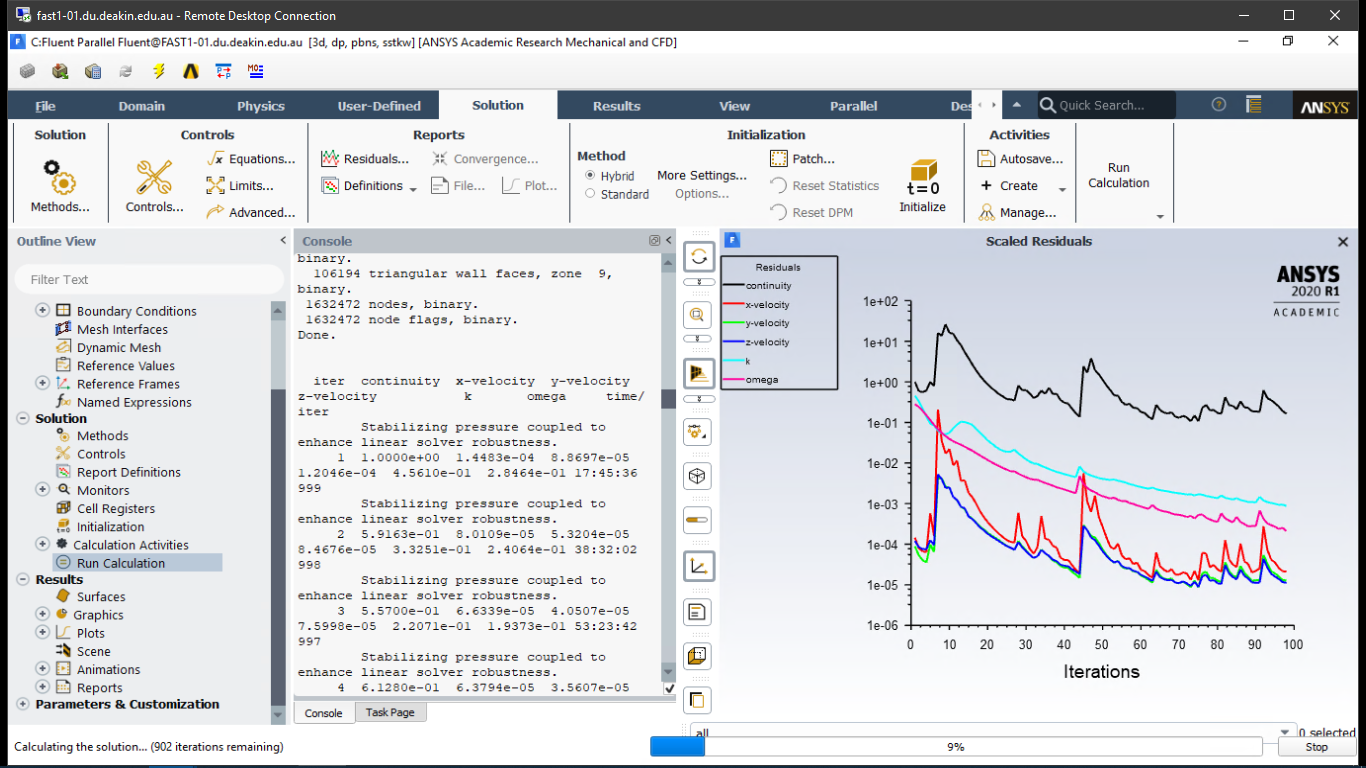Open Manage calculation activities
Viewport: 1366px width, 768px height.
[x=1017, y=212]
